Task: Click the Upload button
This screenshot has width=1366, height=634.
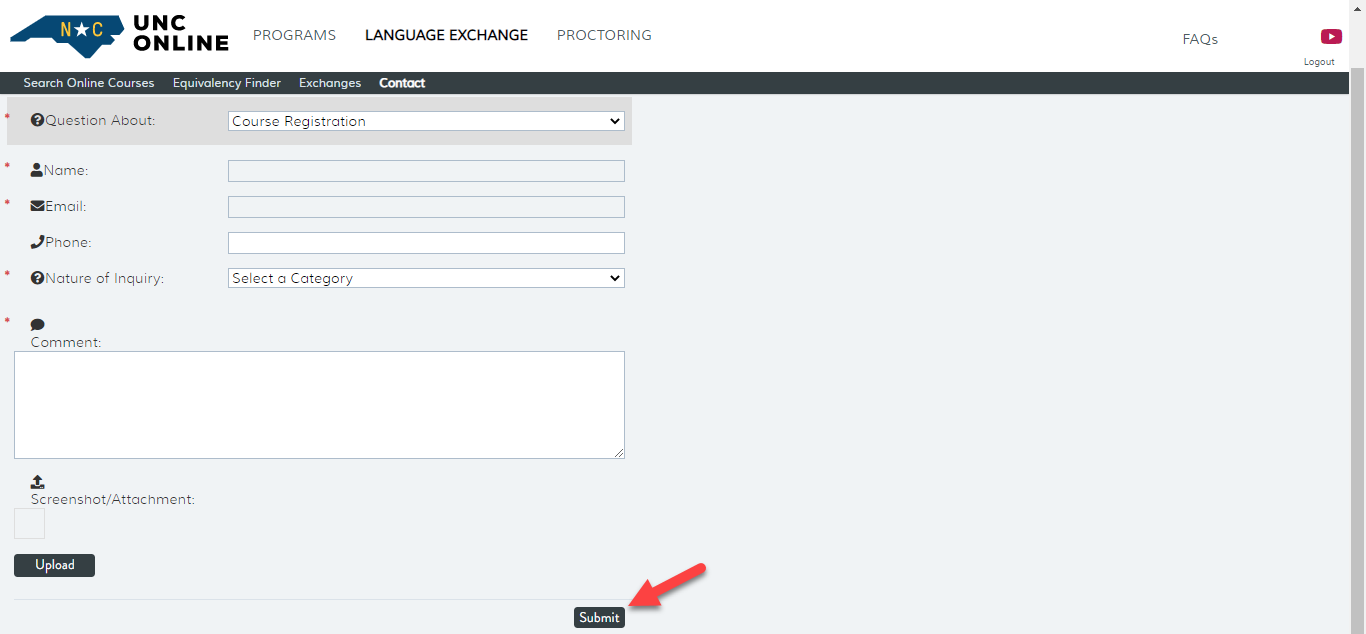Action: [54, 565]
